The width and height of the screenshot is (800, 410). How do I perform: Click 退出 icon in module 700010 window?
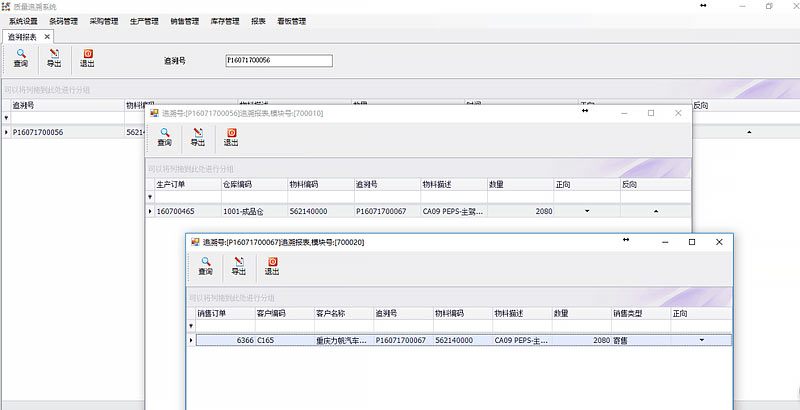231,136
